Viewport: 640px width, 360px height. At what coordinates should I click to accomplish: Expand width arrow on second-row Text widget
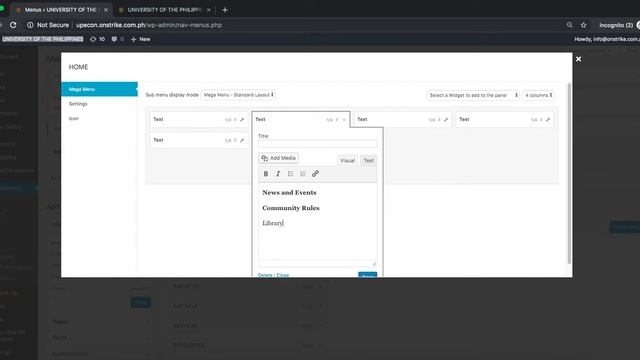tap(235, 140)
